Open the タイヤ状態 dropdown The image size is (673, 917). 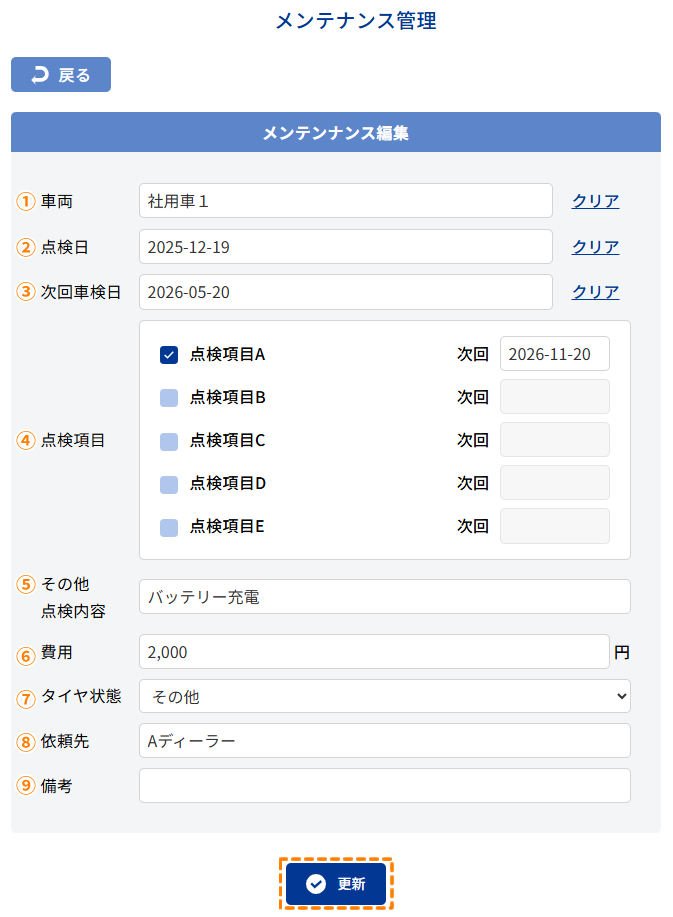(384, 696)
